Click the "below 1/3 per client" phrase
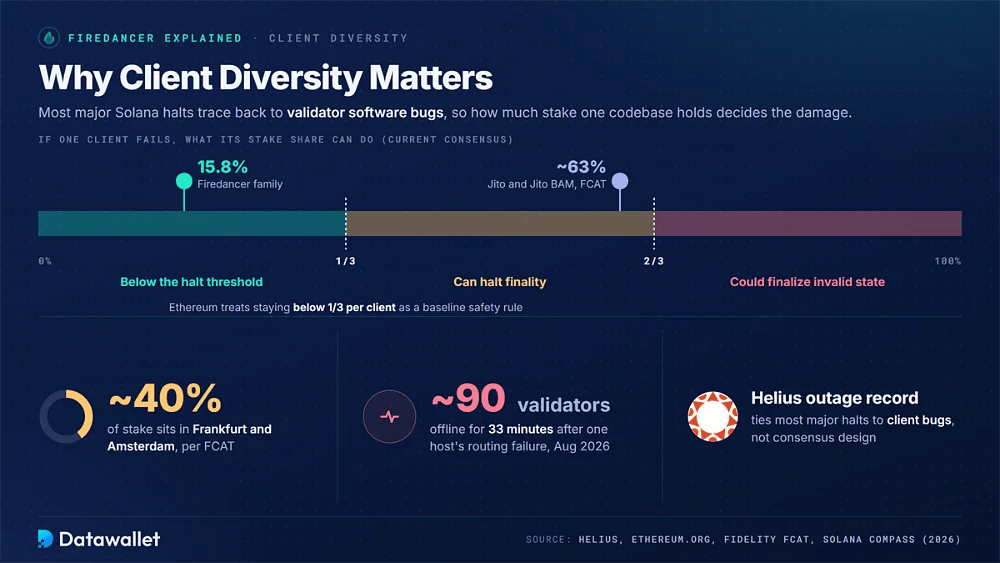This screenshot has height=563, width=1000. tap(344, 307)
